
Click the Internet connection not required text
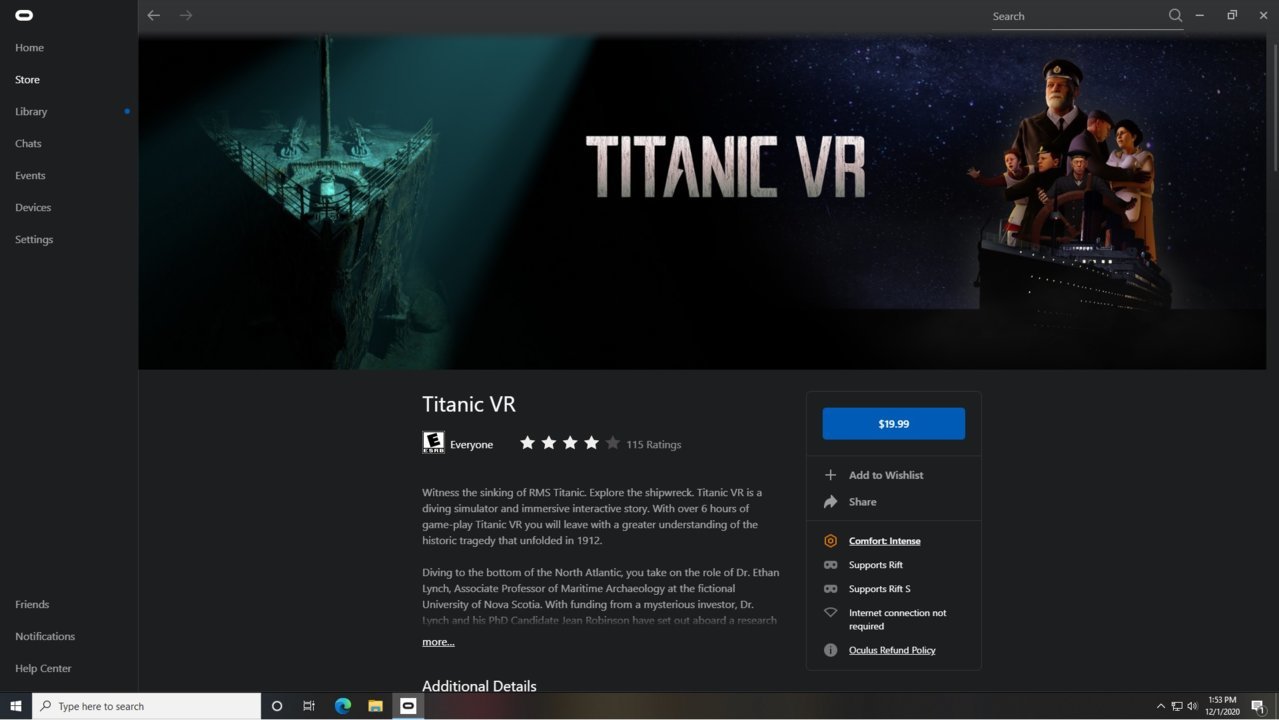pyautogui.click(x=897, y=619)
